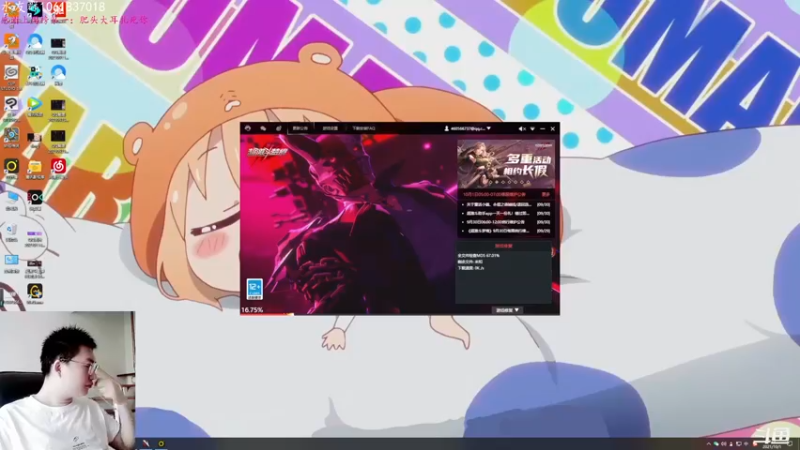
Task: Click the 12+ age rating badge
Action: 255,289
